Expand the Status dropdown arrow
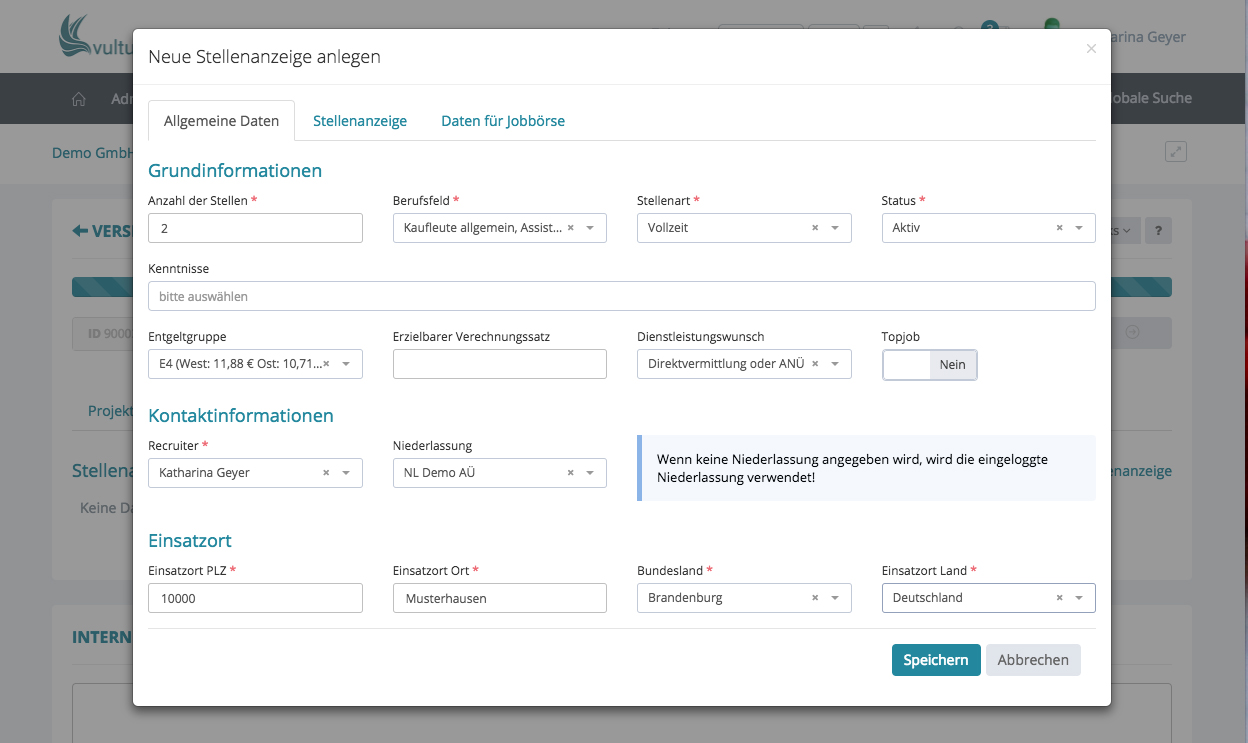Viewport: 1248px width, 743px height. click(1079, 228)
